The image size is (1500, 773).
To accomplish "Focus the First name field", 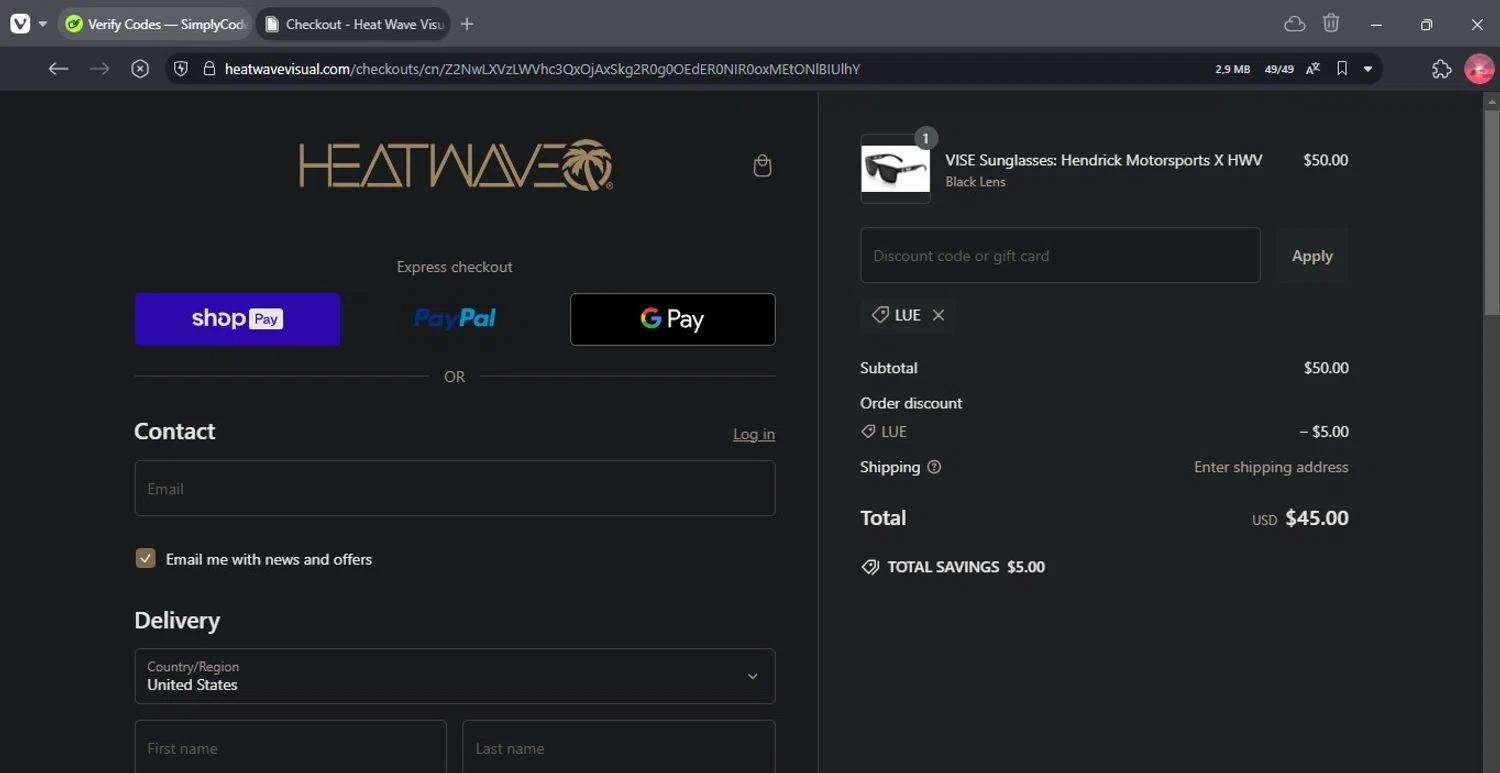I will pyautogui.click(x=291, y=747).
